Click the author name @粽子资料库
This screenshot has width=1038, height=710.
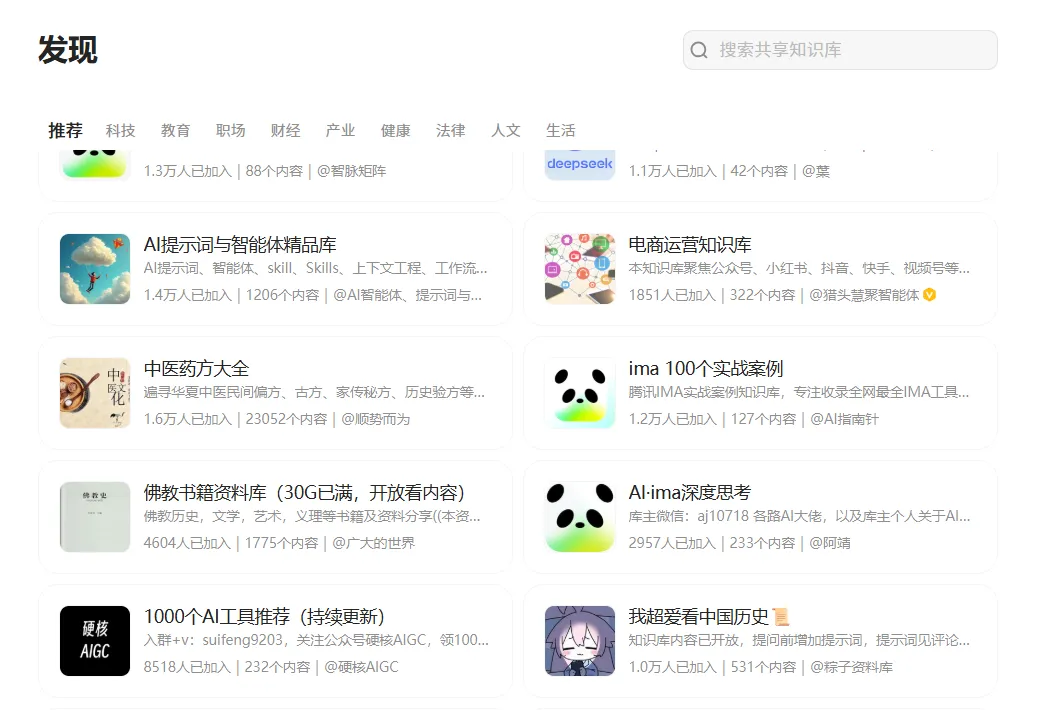click(851, 667)
